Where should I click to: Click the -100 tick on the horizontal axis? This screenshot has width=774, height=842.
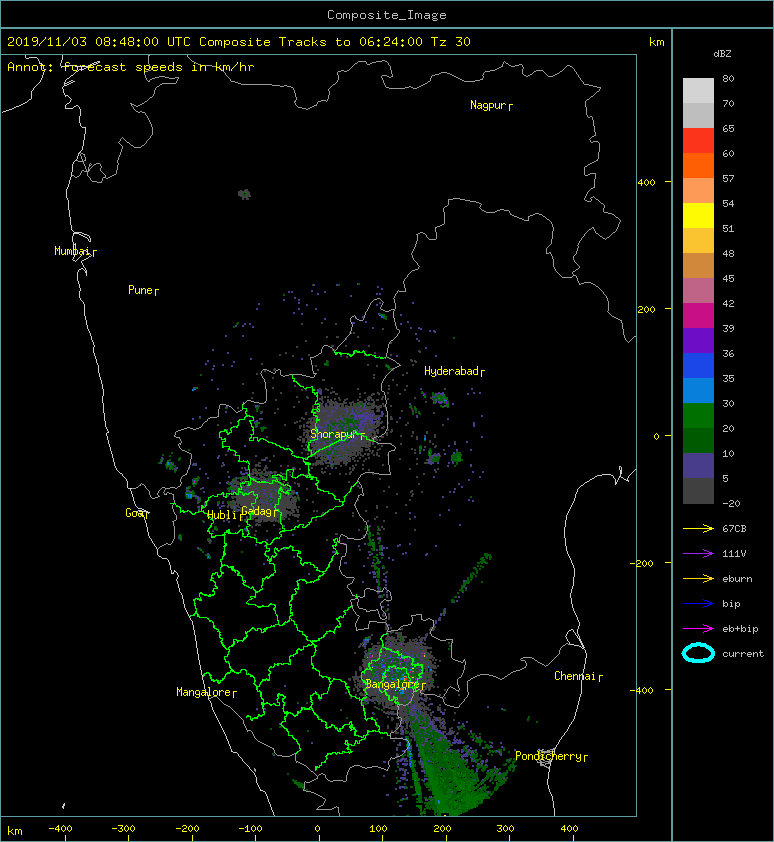tap(250, 829)
